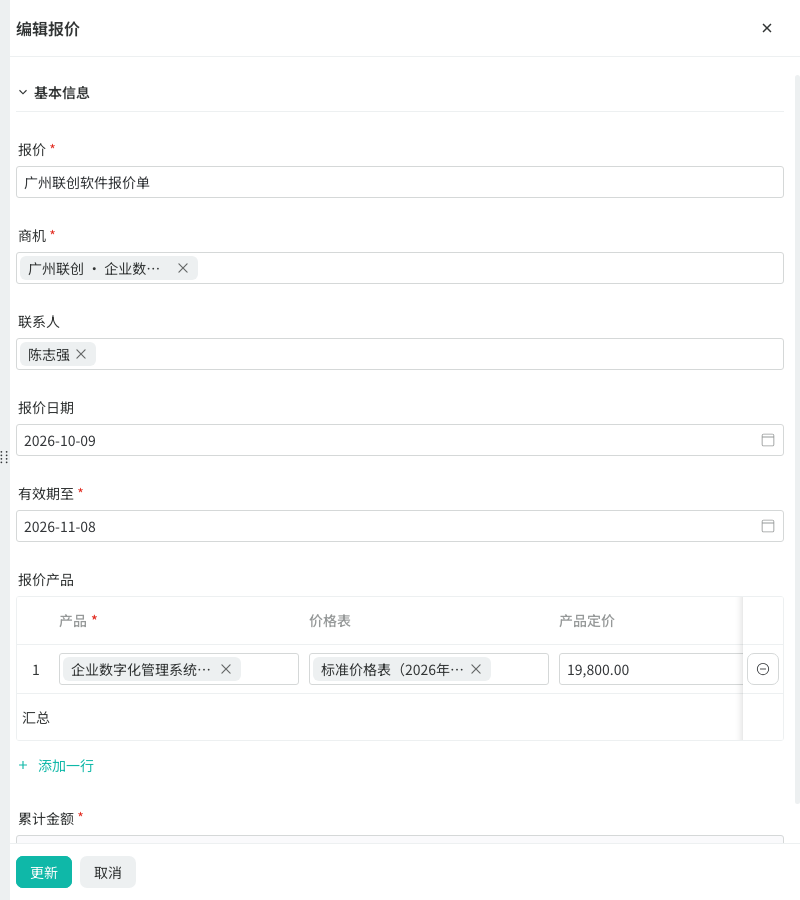Delete row 1 with the minus icon
Viewport: 800px width, 900px height.
point(763,669)
